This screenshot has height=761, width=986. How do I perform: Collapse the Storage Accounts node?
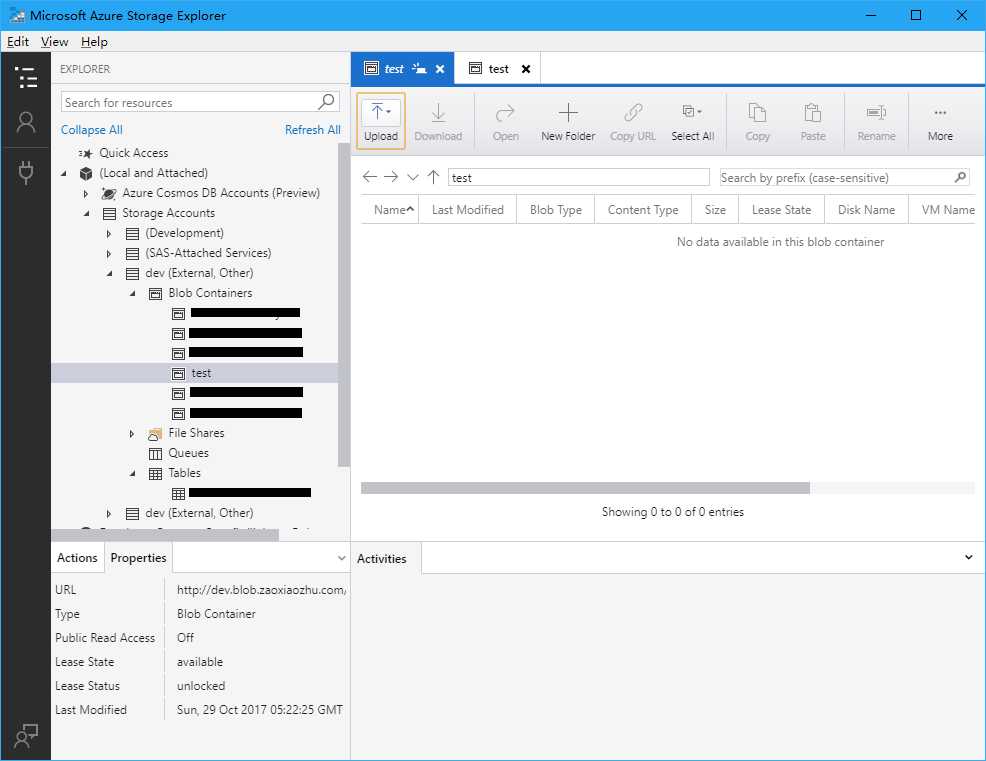[87, 213]
